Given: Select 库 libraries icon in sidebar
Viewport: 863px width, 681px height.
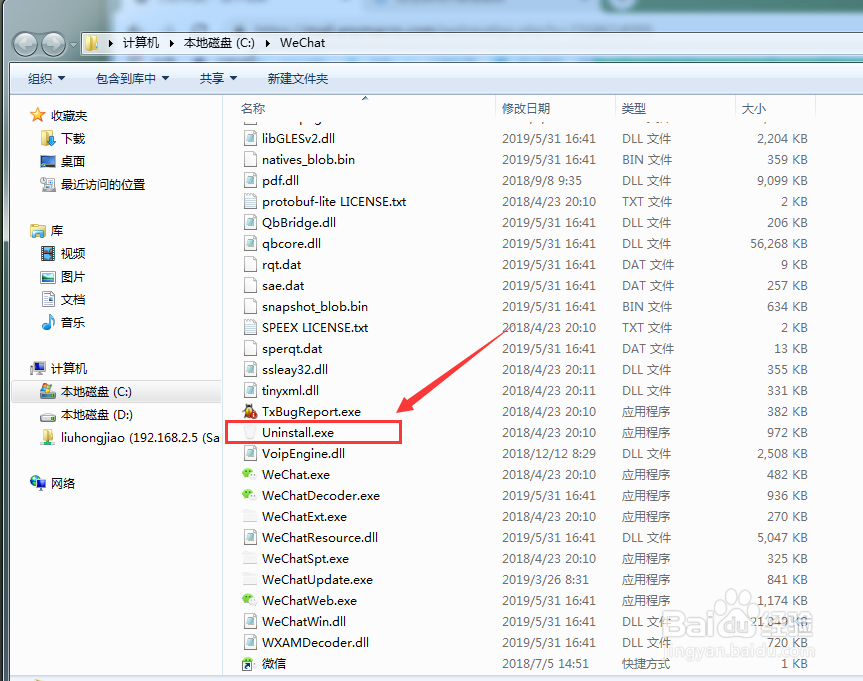Looking at the screenshot, I should coord(37,231).
